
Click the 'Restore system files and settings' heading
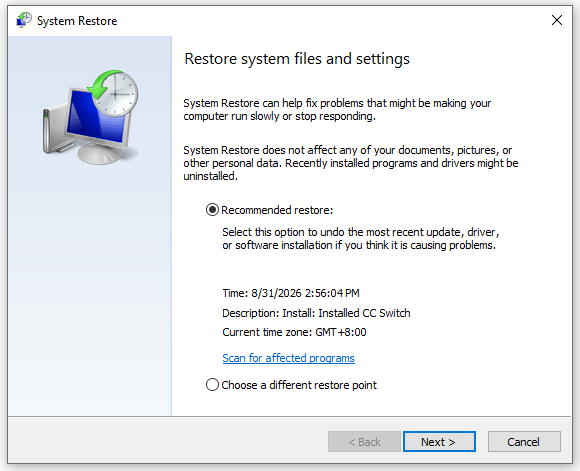point(297,59)
